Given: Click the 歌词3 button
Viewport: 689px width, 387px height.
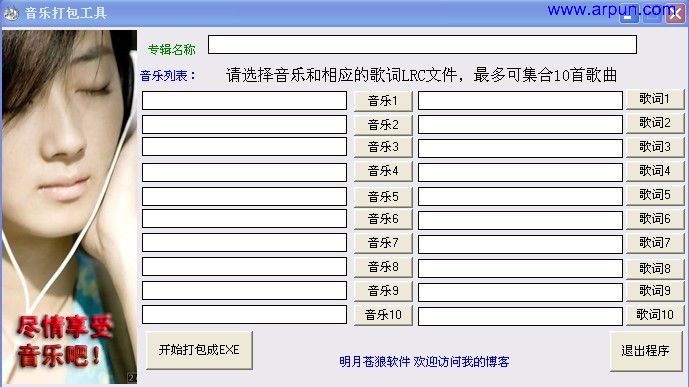Looking at the screenshot, I should [x=655, y=147].
